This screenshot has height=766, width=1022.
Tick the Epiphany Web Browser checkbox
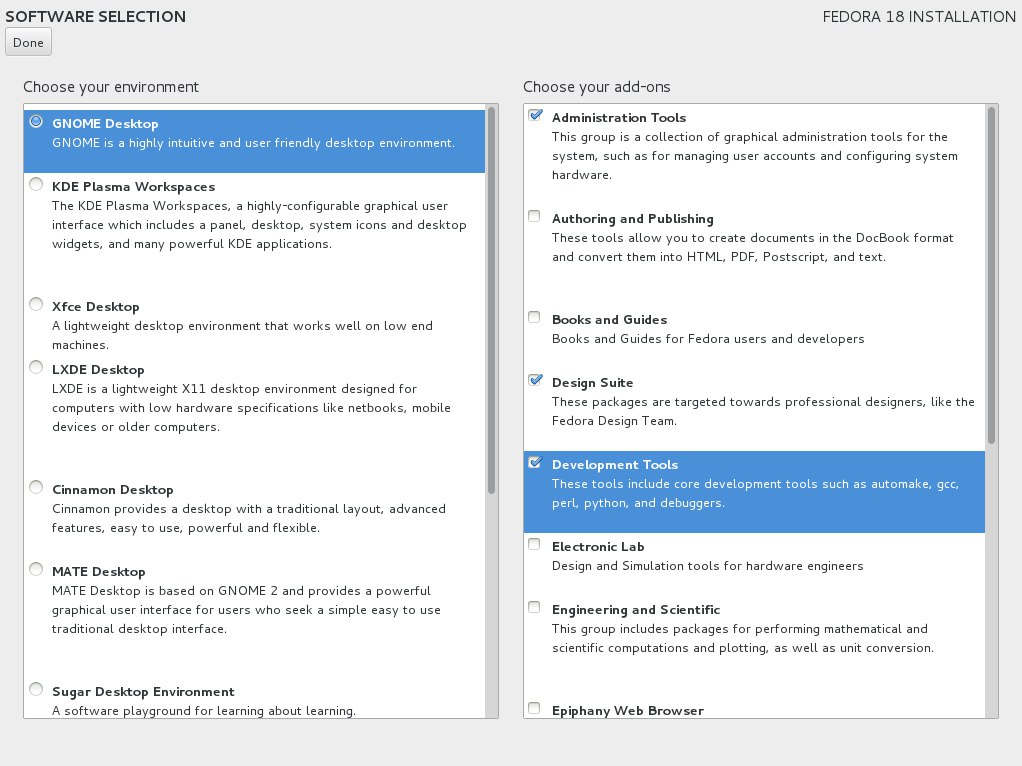pyautogui.click(x=534, y=709)
